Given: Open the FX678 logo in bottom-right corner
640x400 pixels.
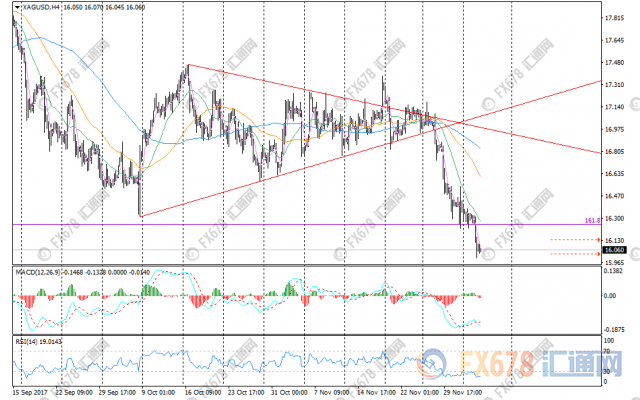Looking at the screenshot, I should point(560,370).
